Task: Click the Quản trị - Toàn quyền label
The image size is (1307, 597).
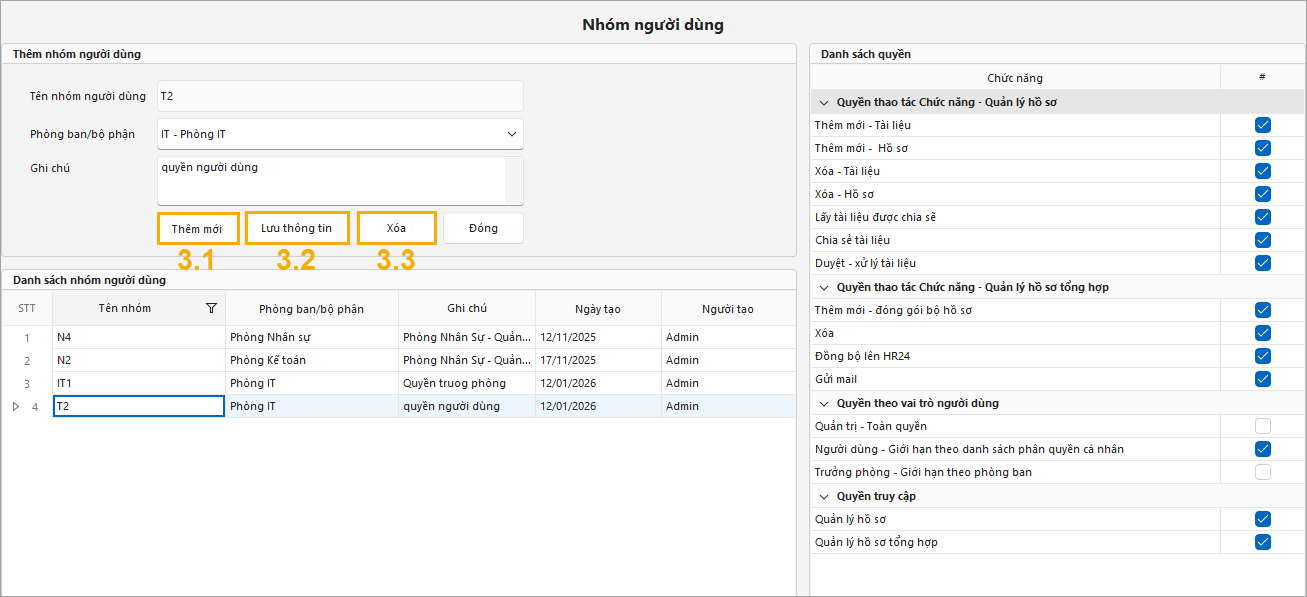Action: [x=870, y=426]
